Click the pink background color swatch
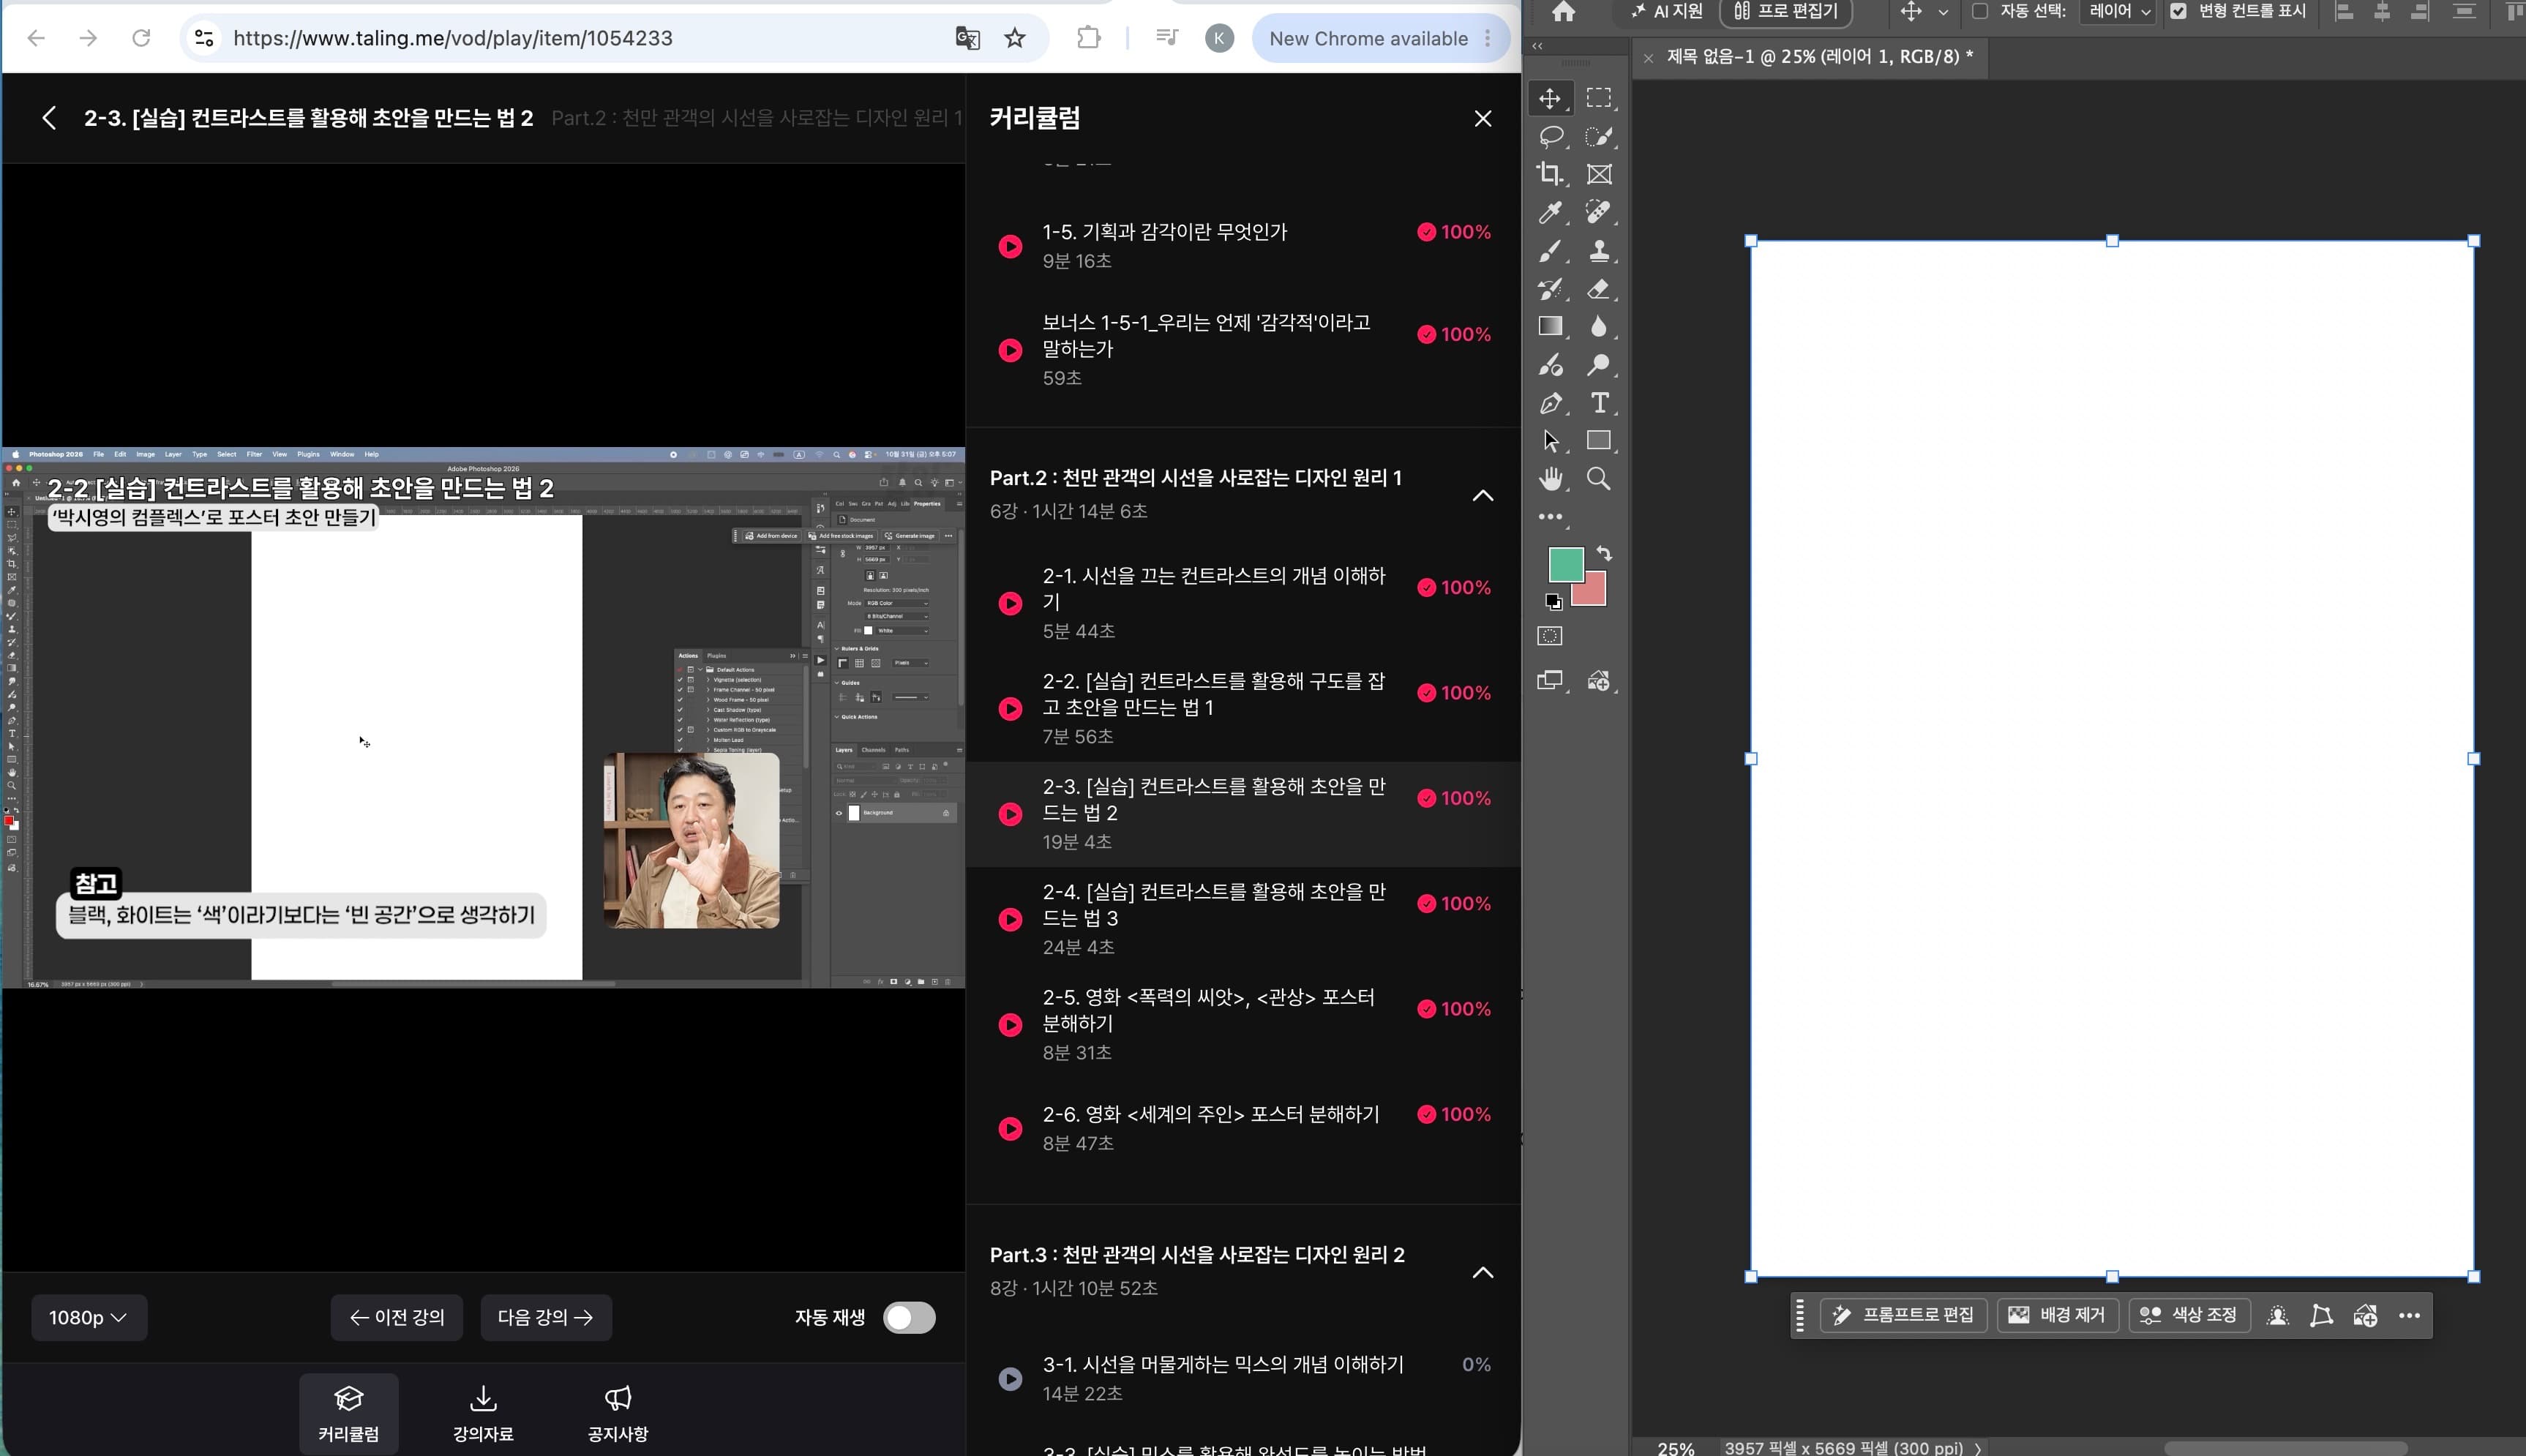The height and width of the screenshot is (1456, 2526). click(1594, 592)
